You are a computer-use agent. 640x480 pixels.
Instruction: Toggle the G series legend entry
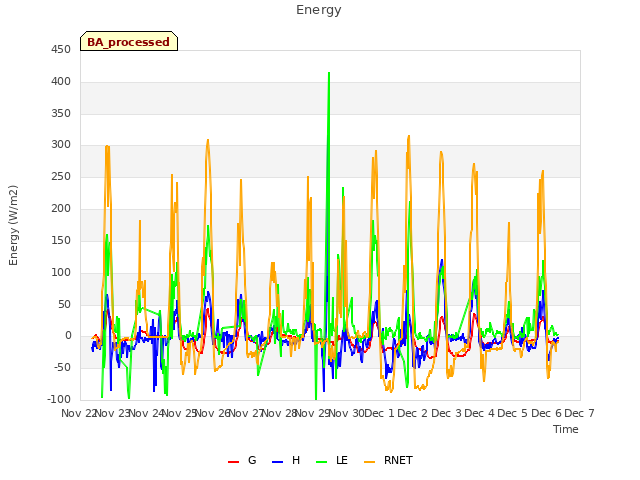242,460
